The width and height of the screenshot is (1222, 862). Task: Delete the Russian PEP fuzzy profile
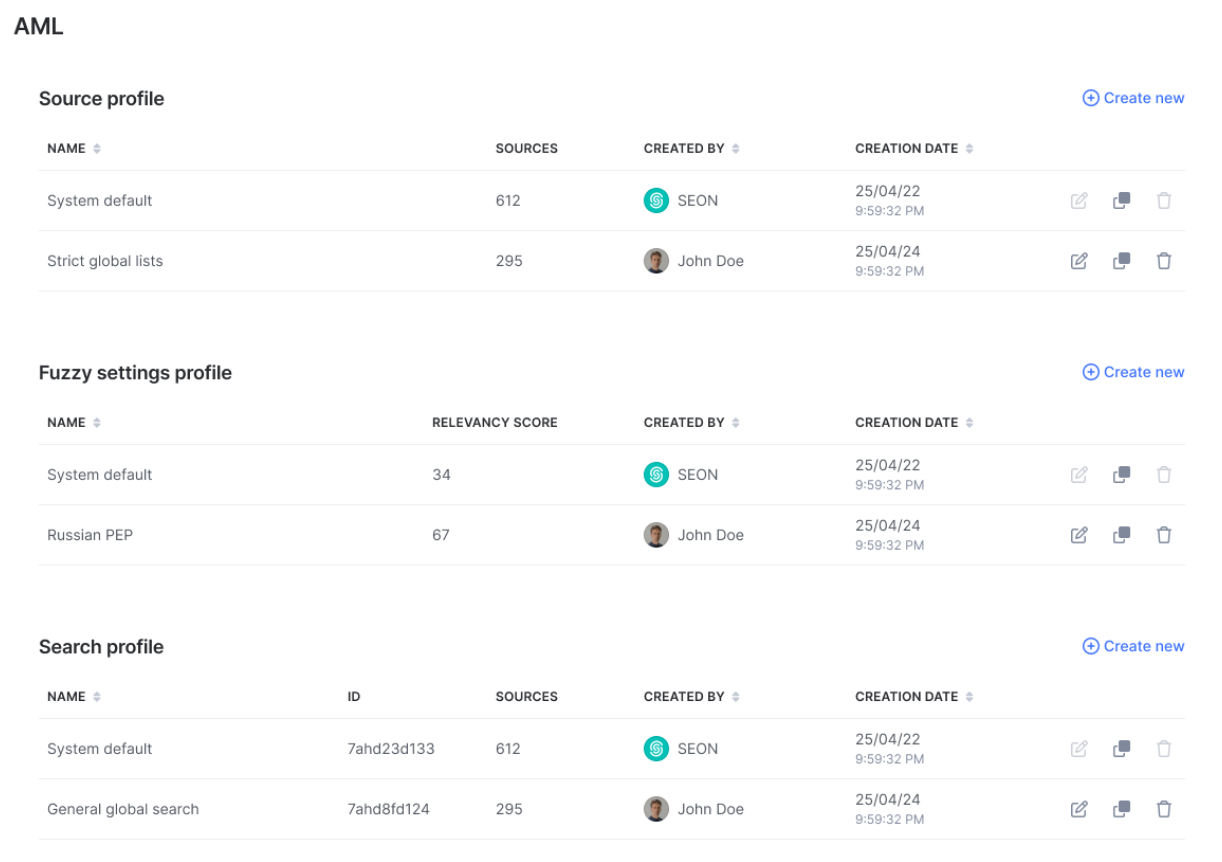point(1164,535)
